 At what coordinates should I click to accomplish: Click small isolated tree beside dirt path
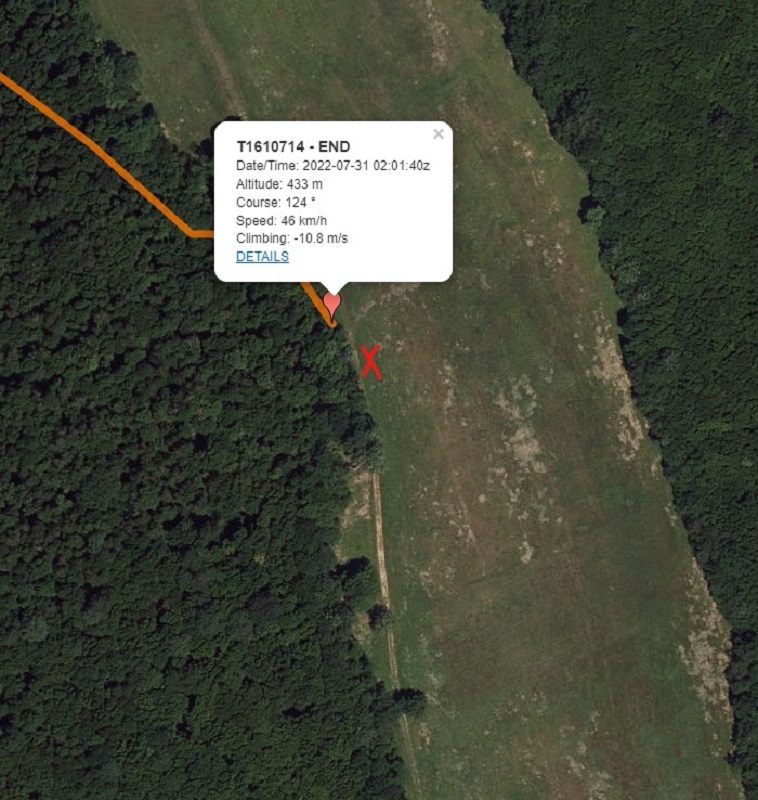pos(378,615)
